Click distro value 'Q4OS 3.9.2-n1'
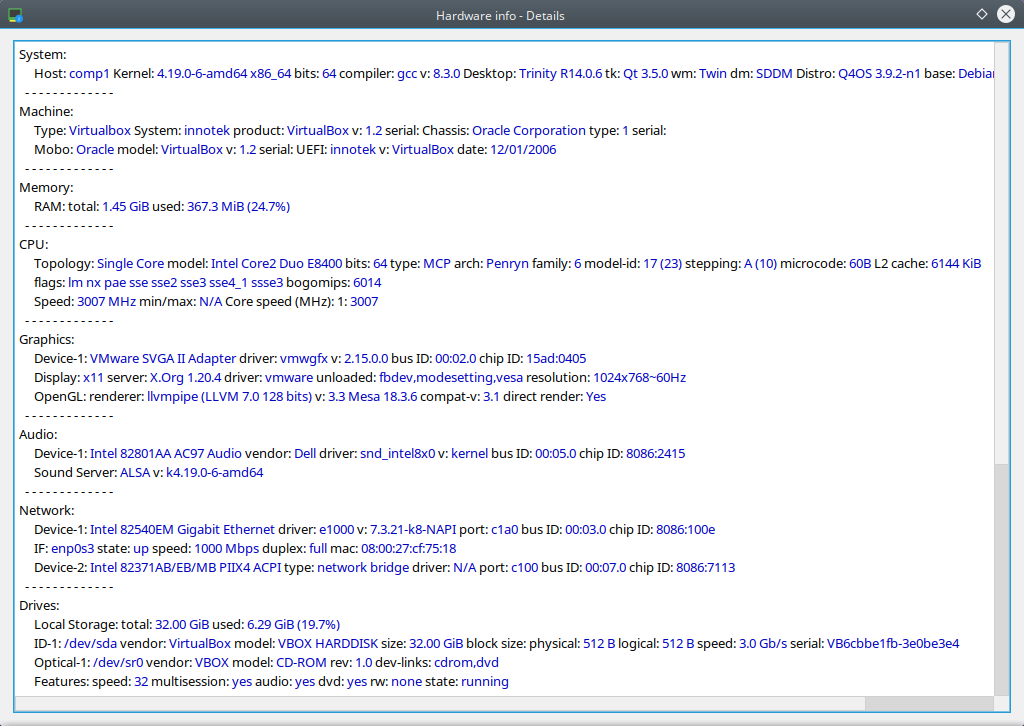The image size is (1024, 726). click(x=879, y=74)
